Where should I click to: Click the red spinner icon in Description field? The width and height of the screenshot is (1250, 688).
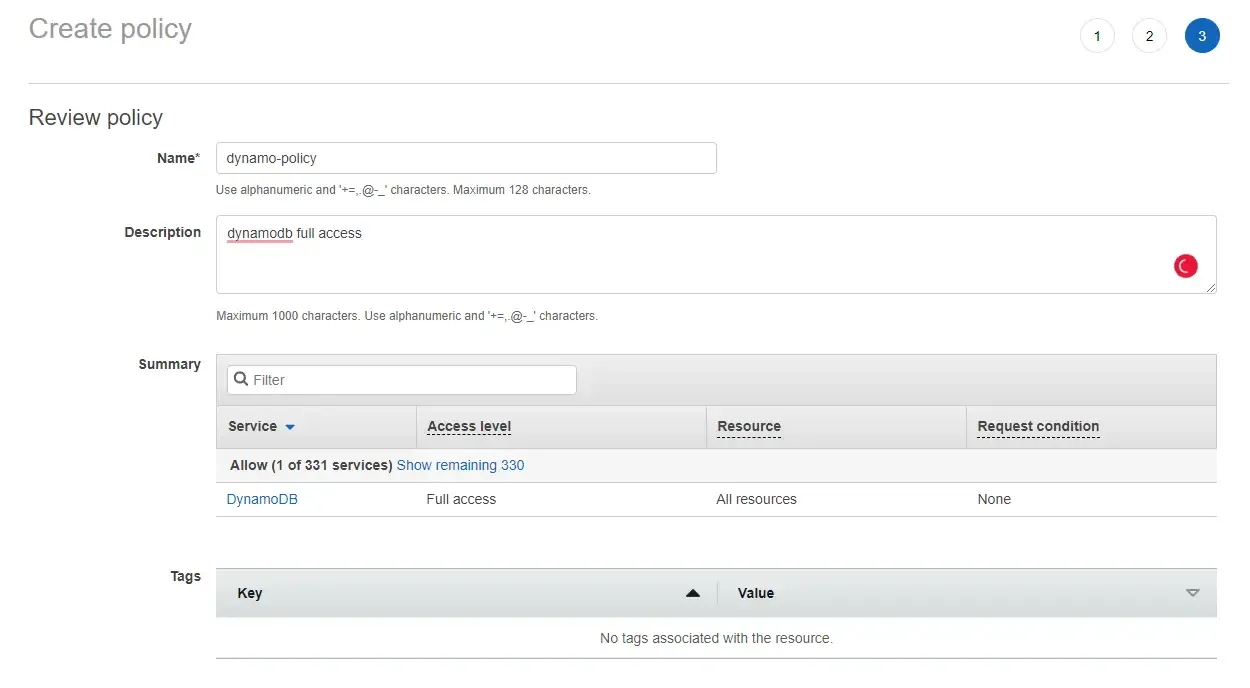click(x=1185, y=265)
